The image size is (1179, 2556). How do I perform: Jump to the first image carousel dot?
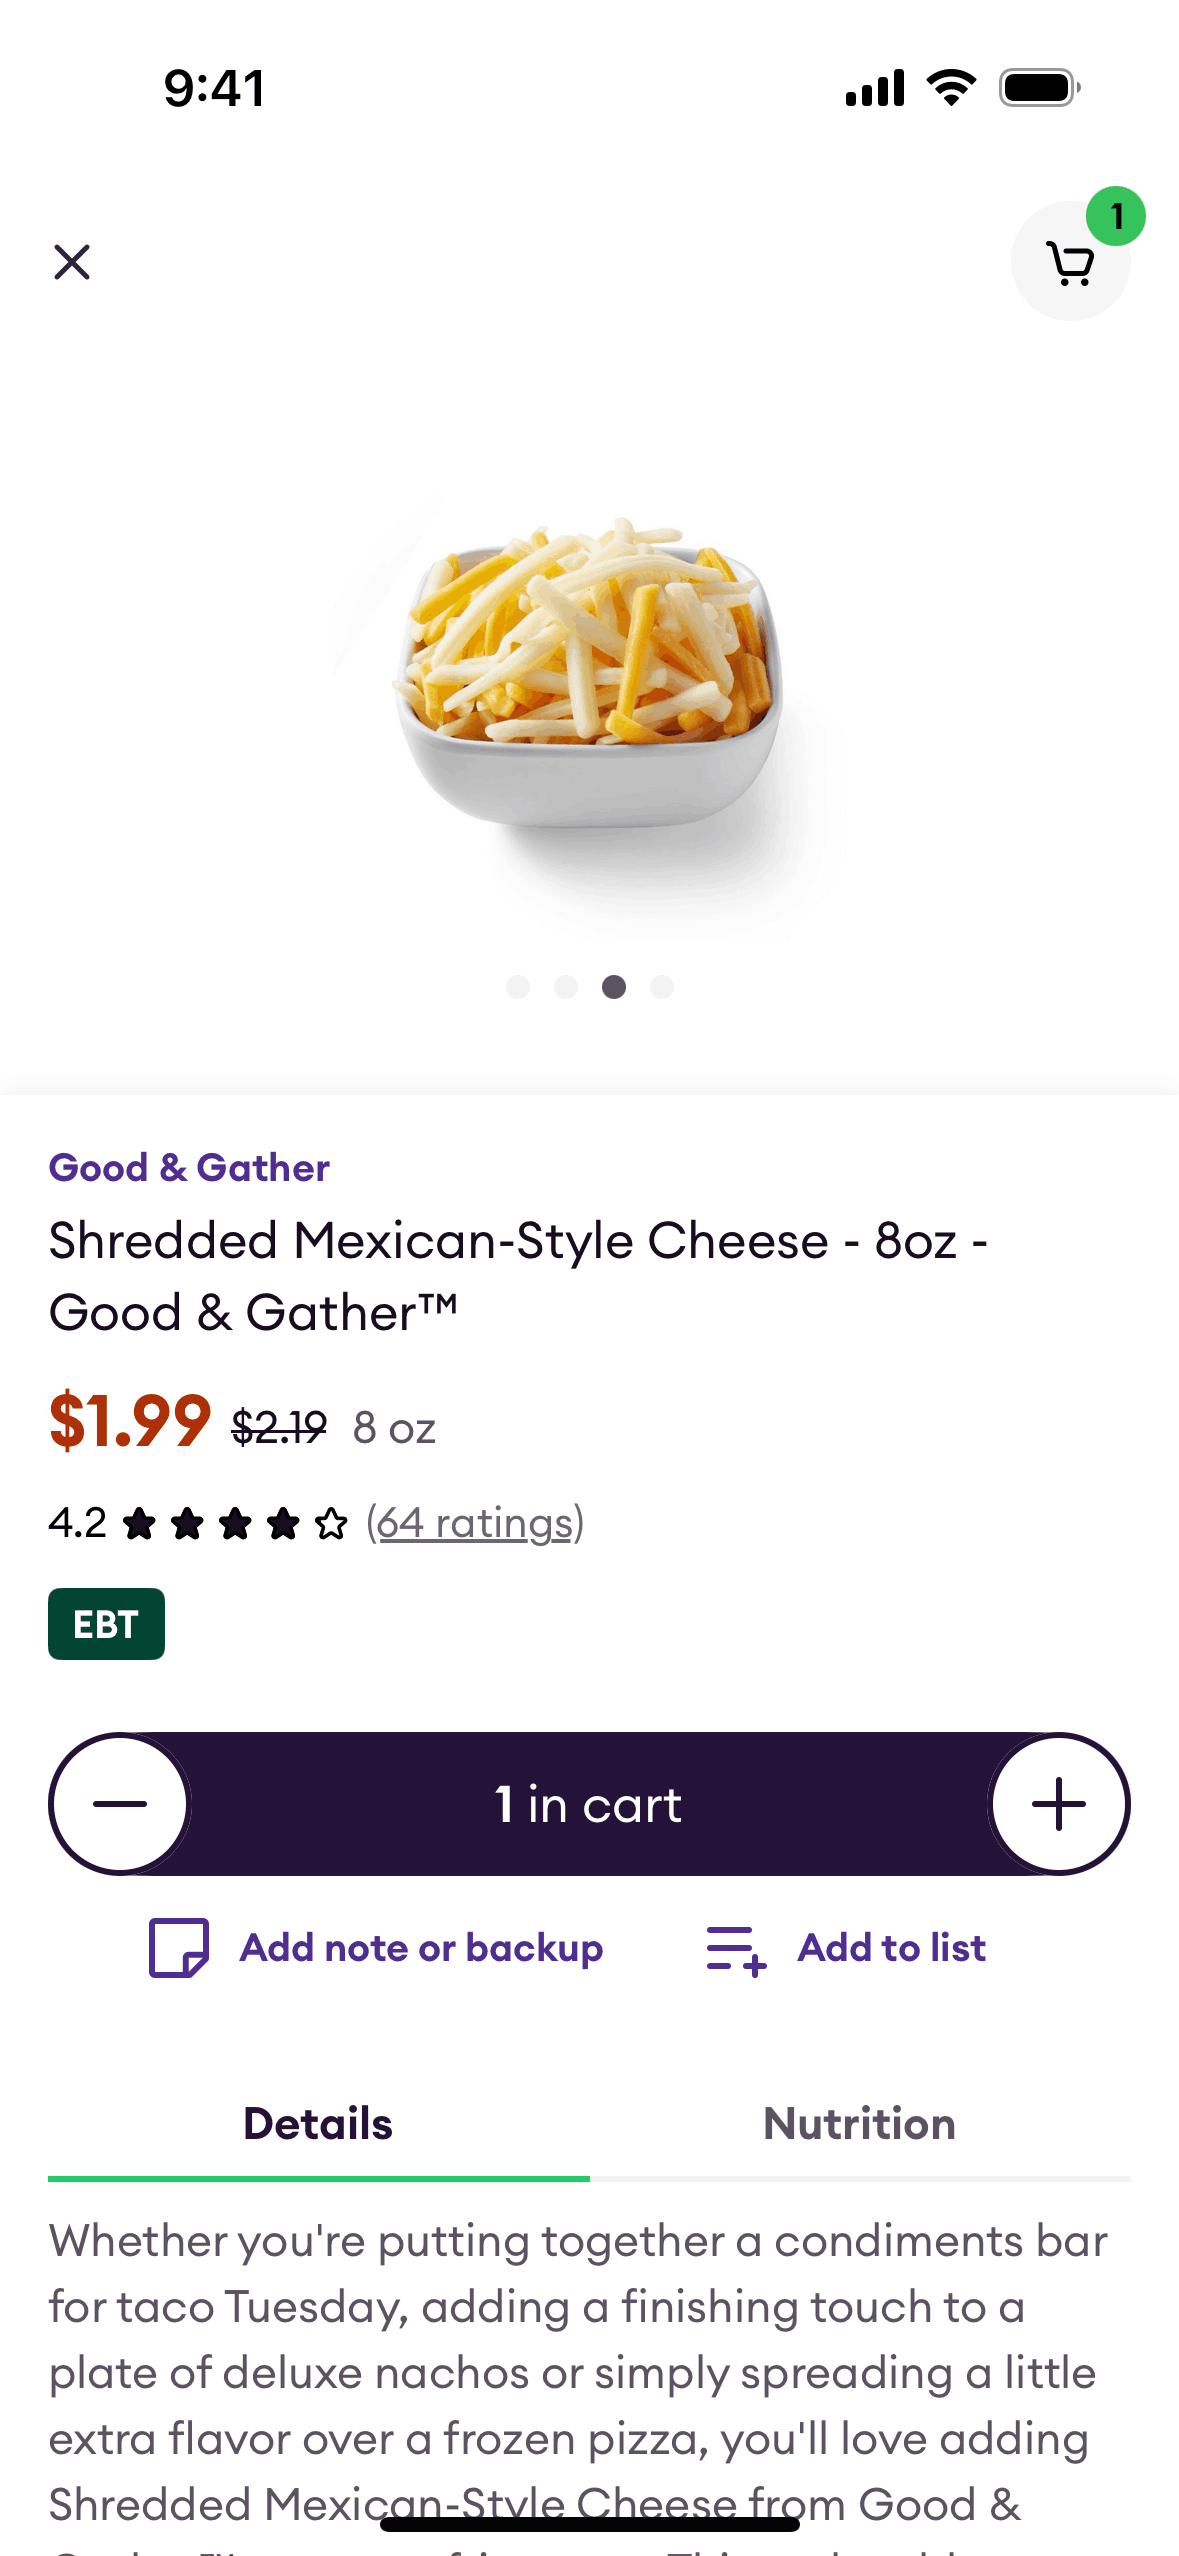[518, 987]
